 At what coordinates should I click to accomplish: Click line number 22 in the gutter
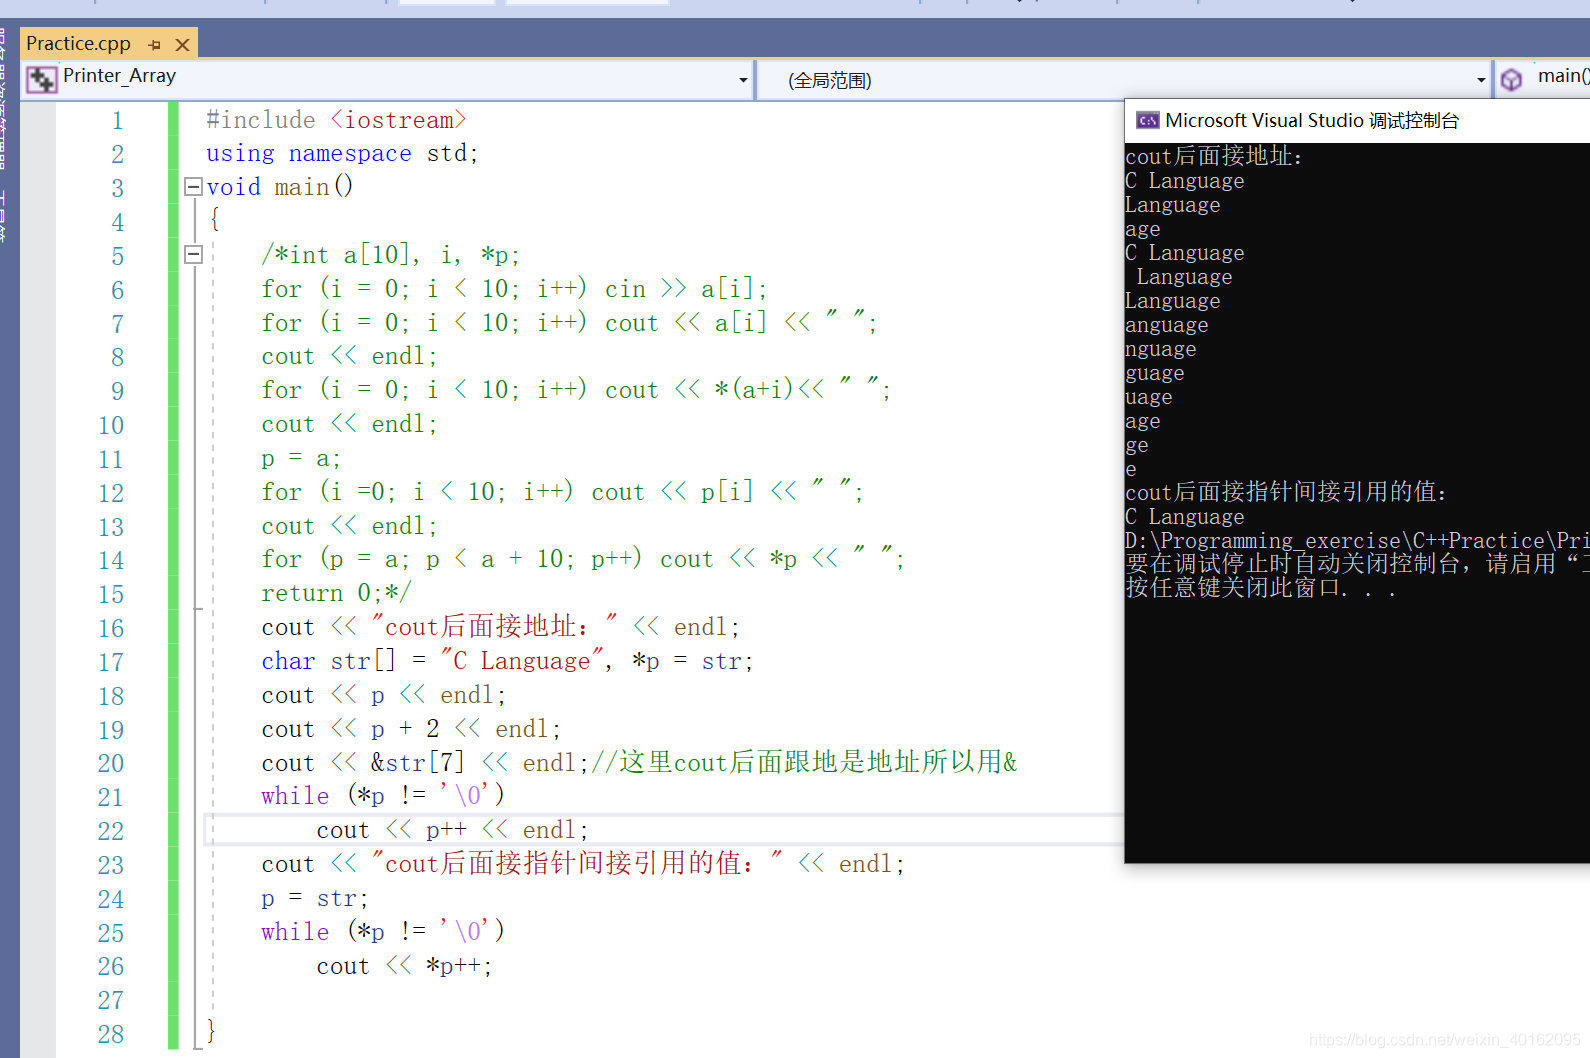[x=111, y=832]
